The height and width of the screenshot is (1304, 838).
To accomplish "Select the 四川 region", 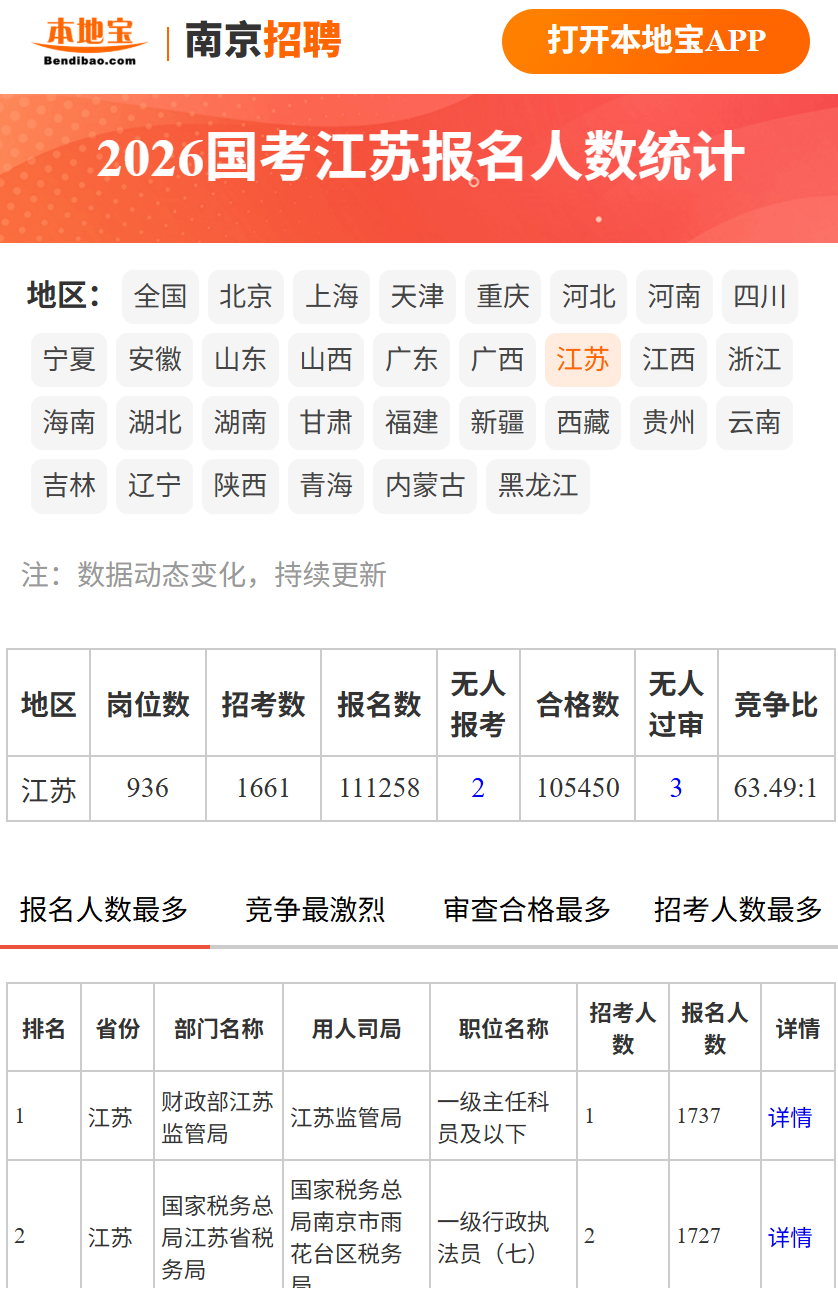I will tap(760, 297).
